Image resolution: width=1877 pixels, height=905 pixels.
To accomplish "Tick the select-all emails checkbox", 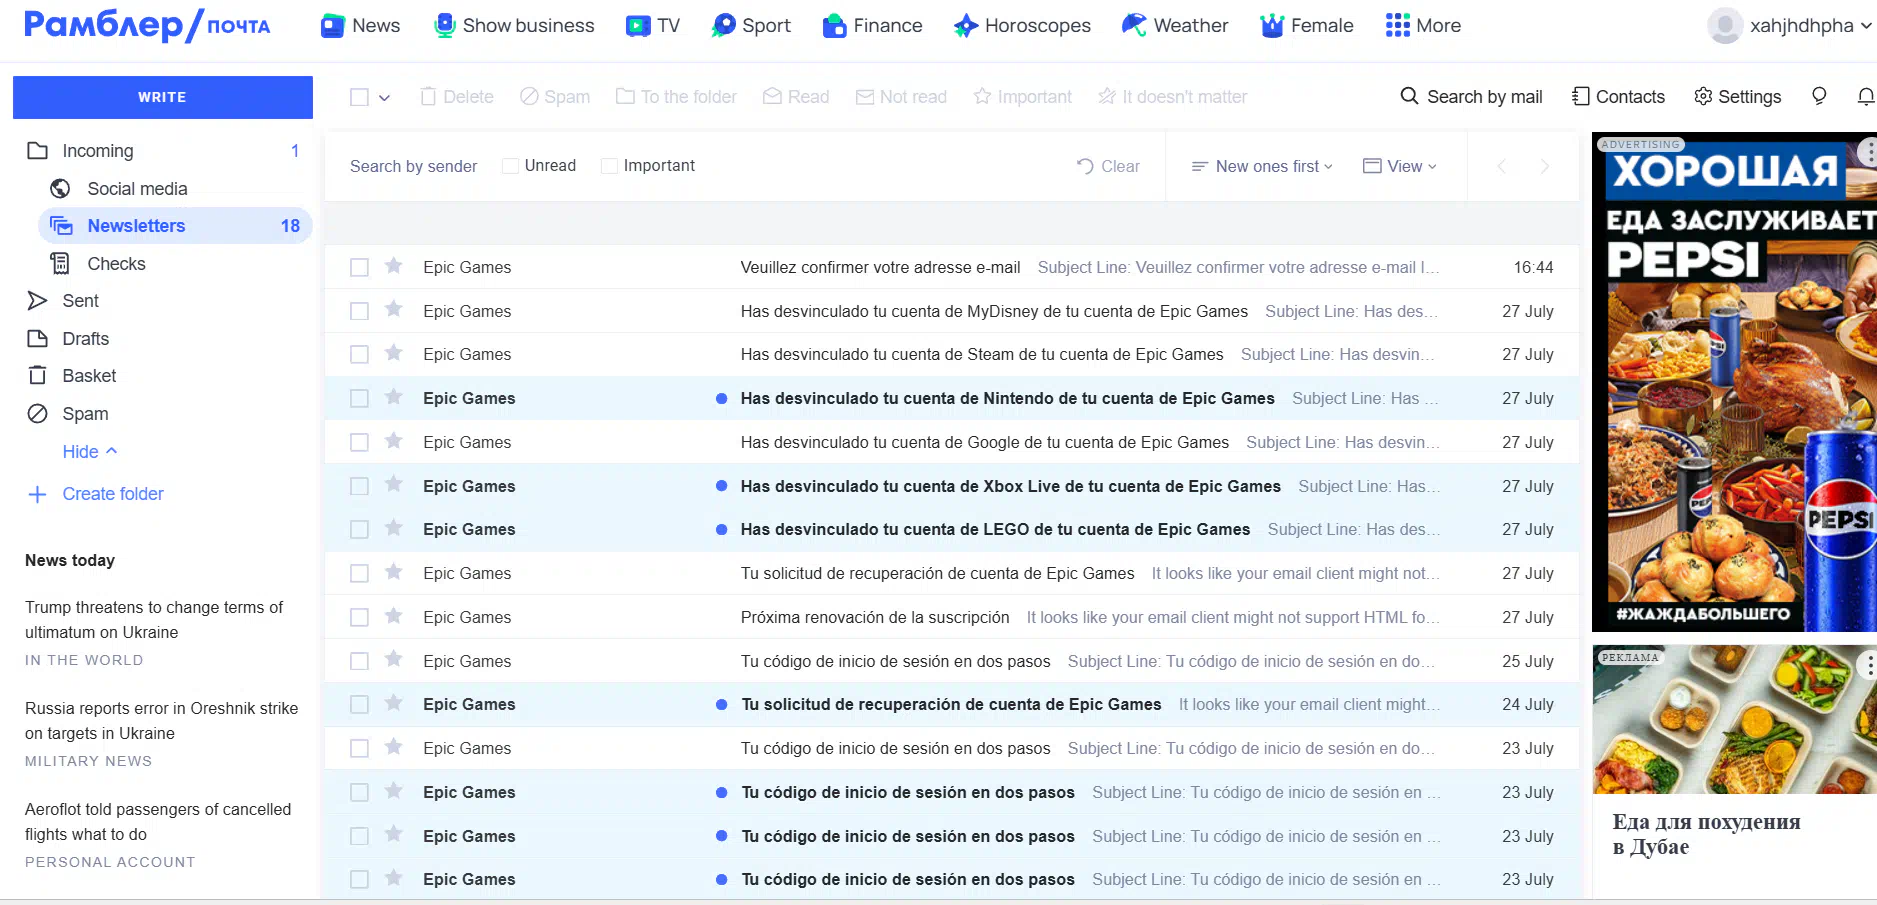I will [359, 97].
